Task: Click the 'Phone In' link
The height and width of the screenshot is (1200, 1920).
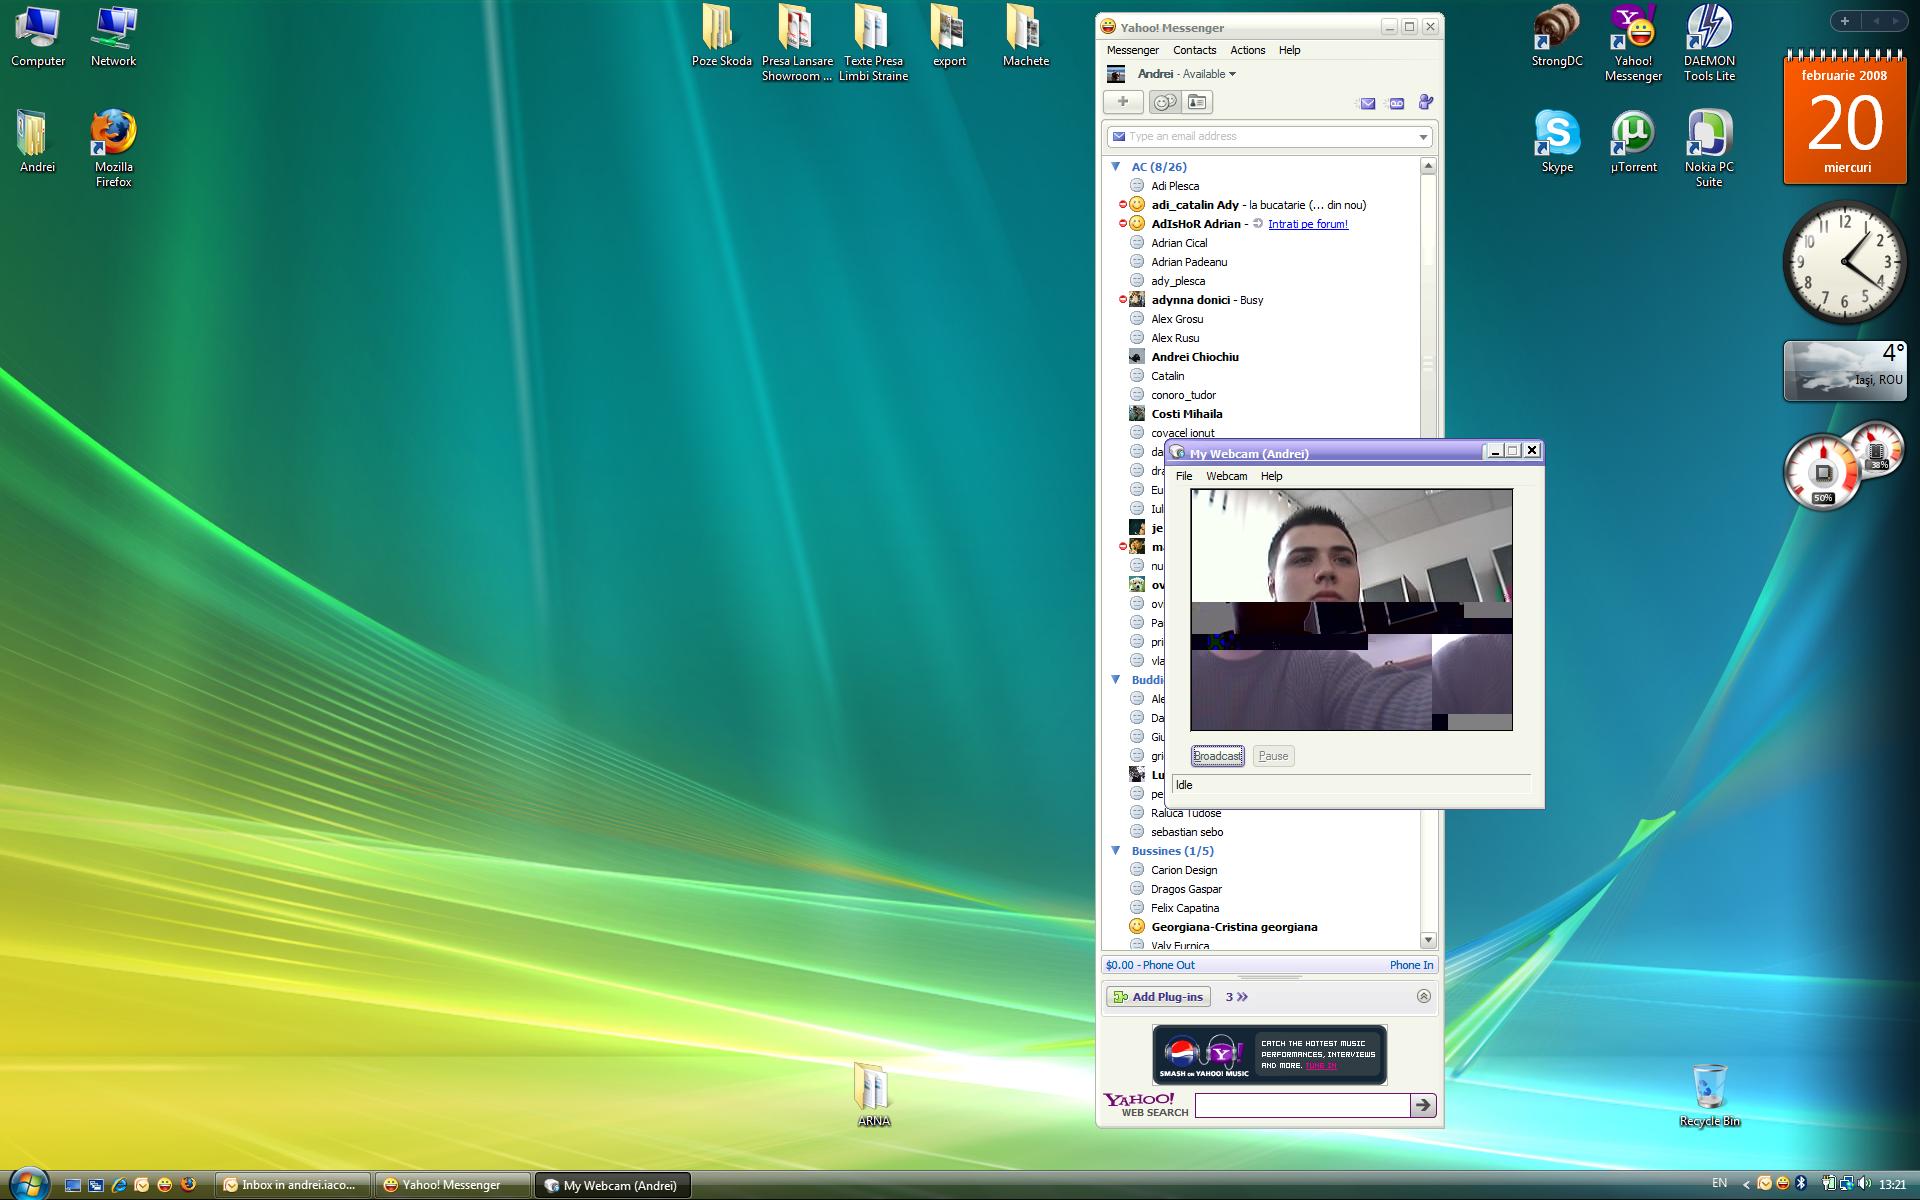Action: tap(1411, 965)
